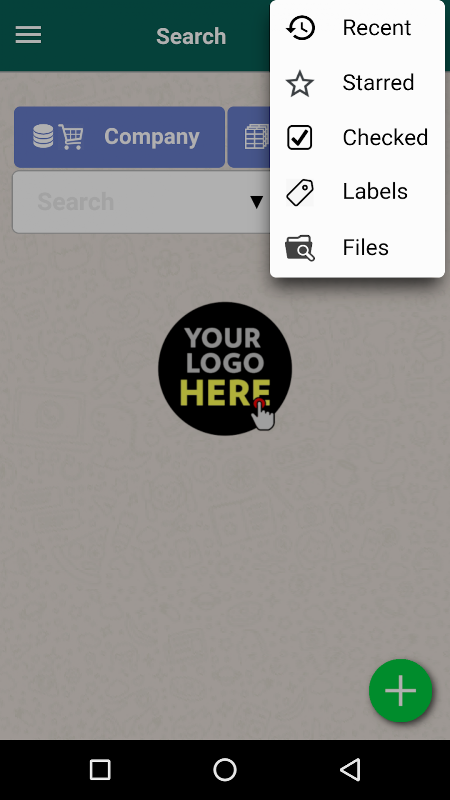Open the Search combo box field
Viewport: 450px width, 800px height.
[x=142, y=202]
